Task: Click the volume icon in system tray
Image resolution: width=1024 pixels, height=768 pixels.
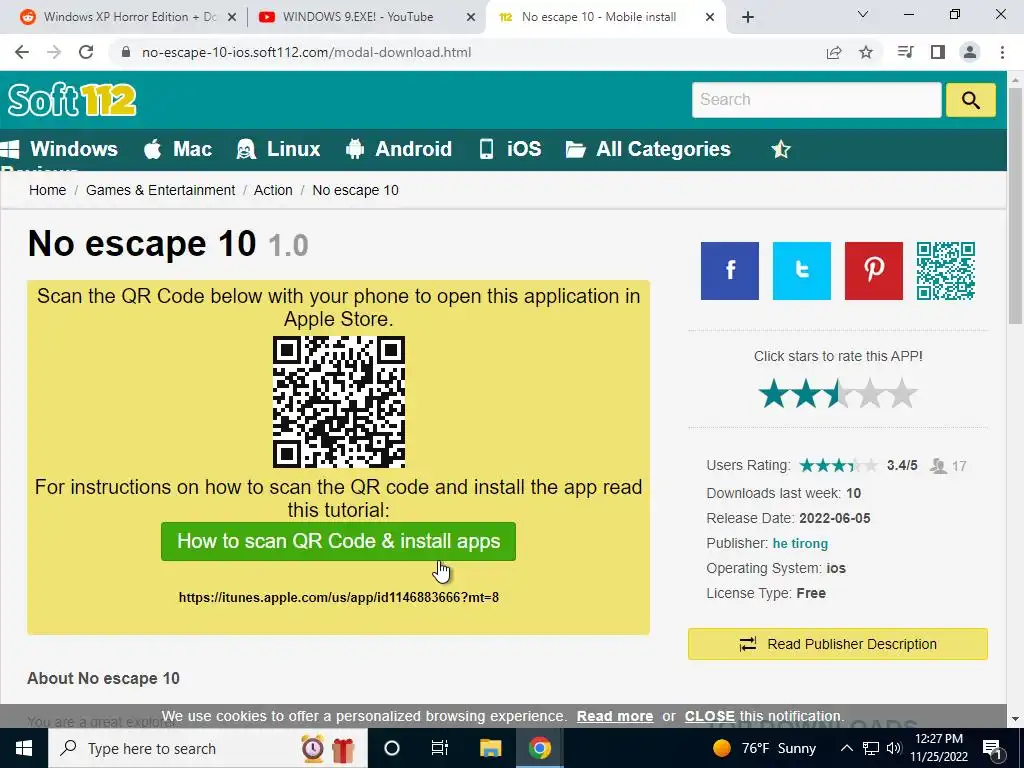Action: (x=894, y=748)
